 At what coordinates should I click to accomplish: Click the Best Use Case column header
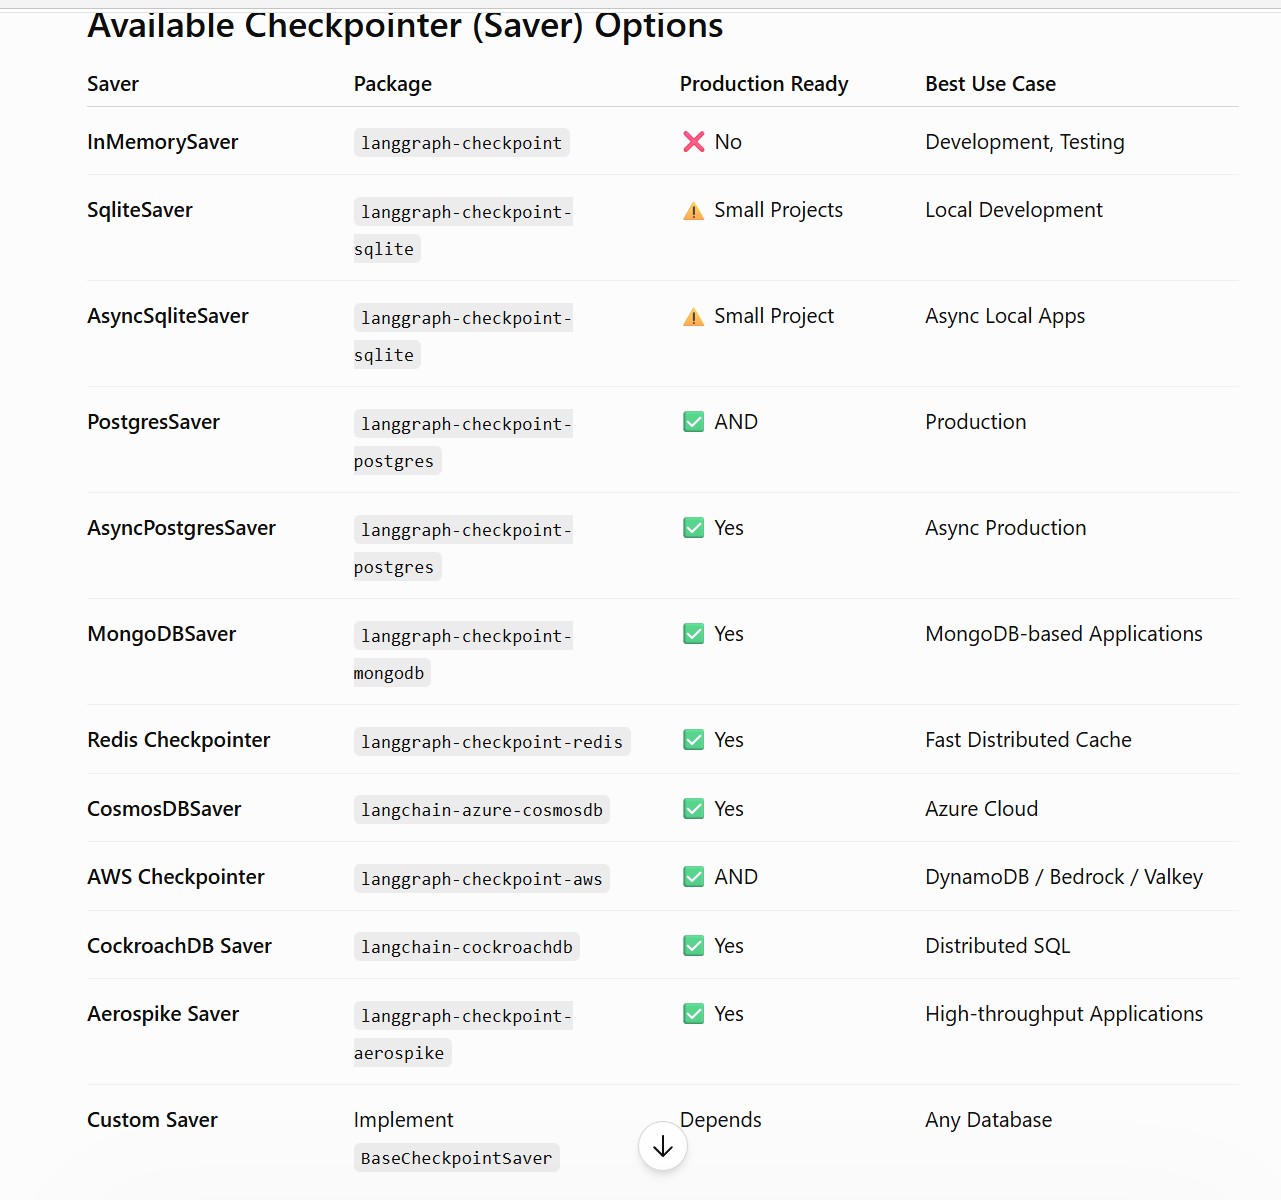point(990,84)
